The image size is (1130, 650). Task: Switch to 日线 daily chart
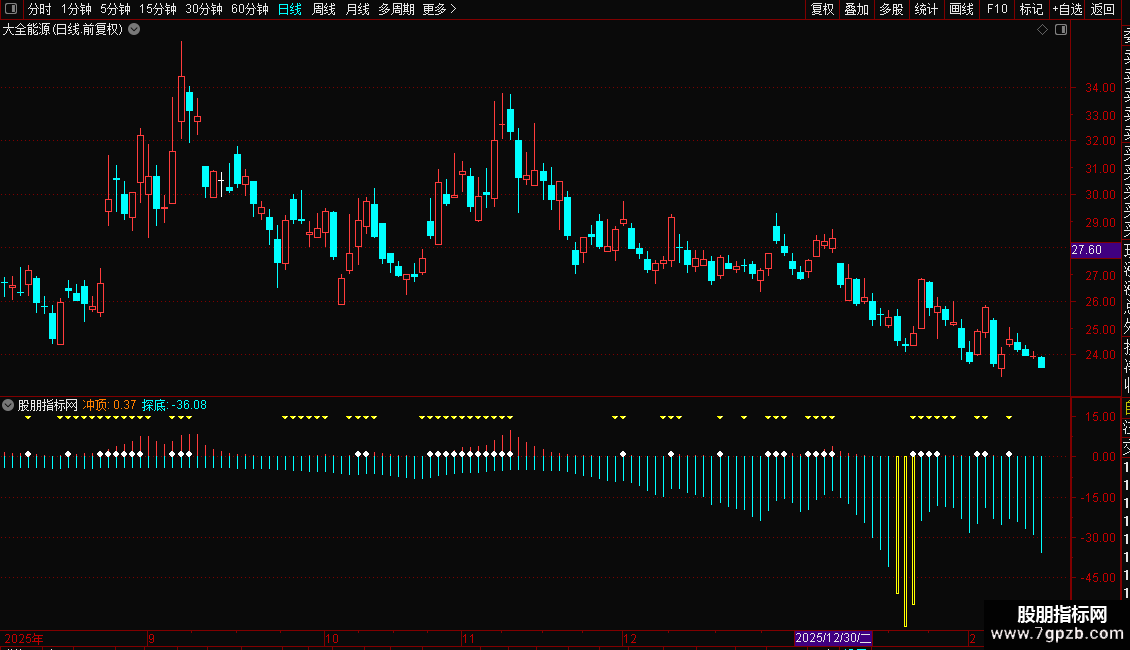(x=290, y=9)
